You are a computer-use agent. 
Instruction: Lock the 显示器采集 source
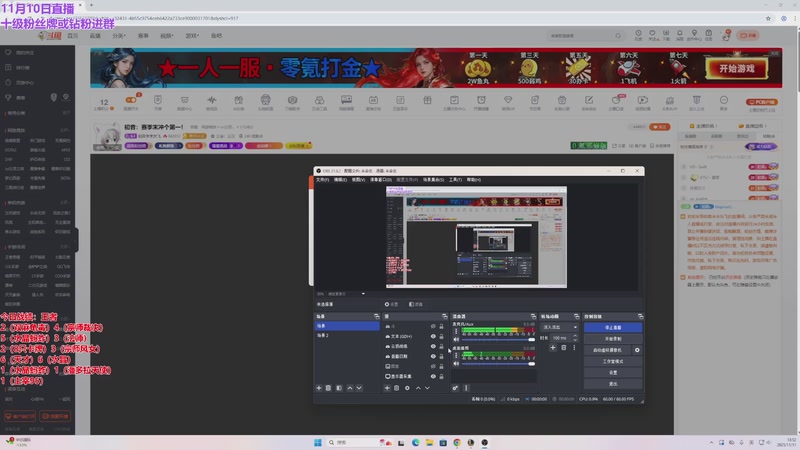441,377
